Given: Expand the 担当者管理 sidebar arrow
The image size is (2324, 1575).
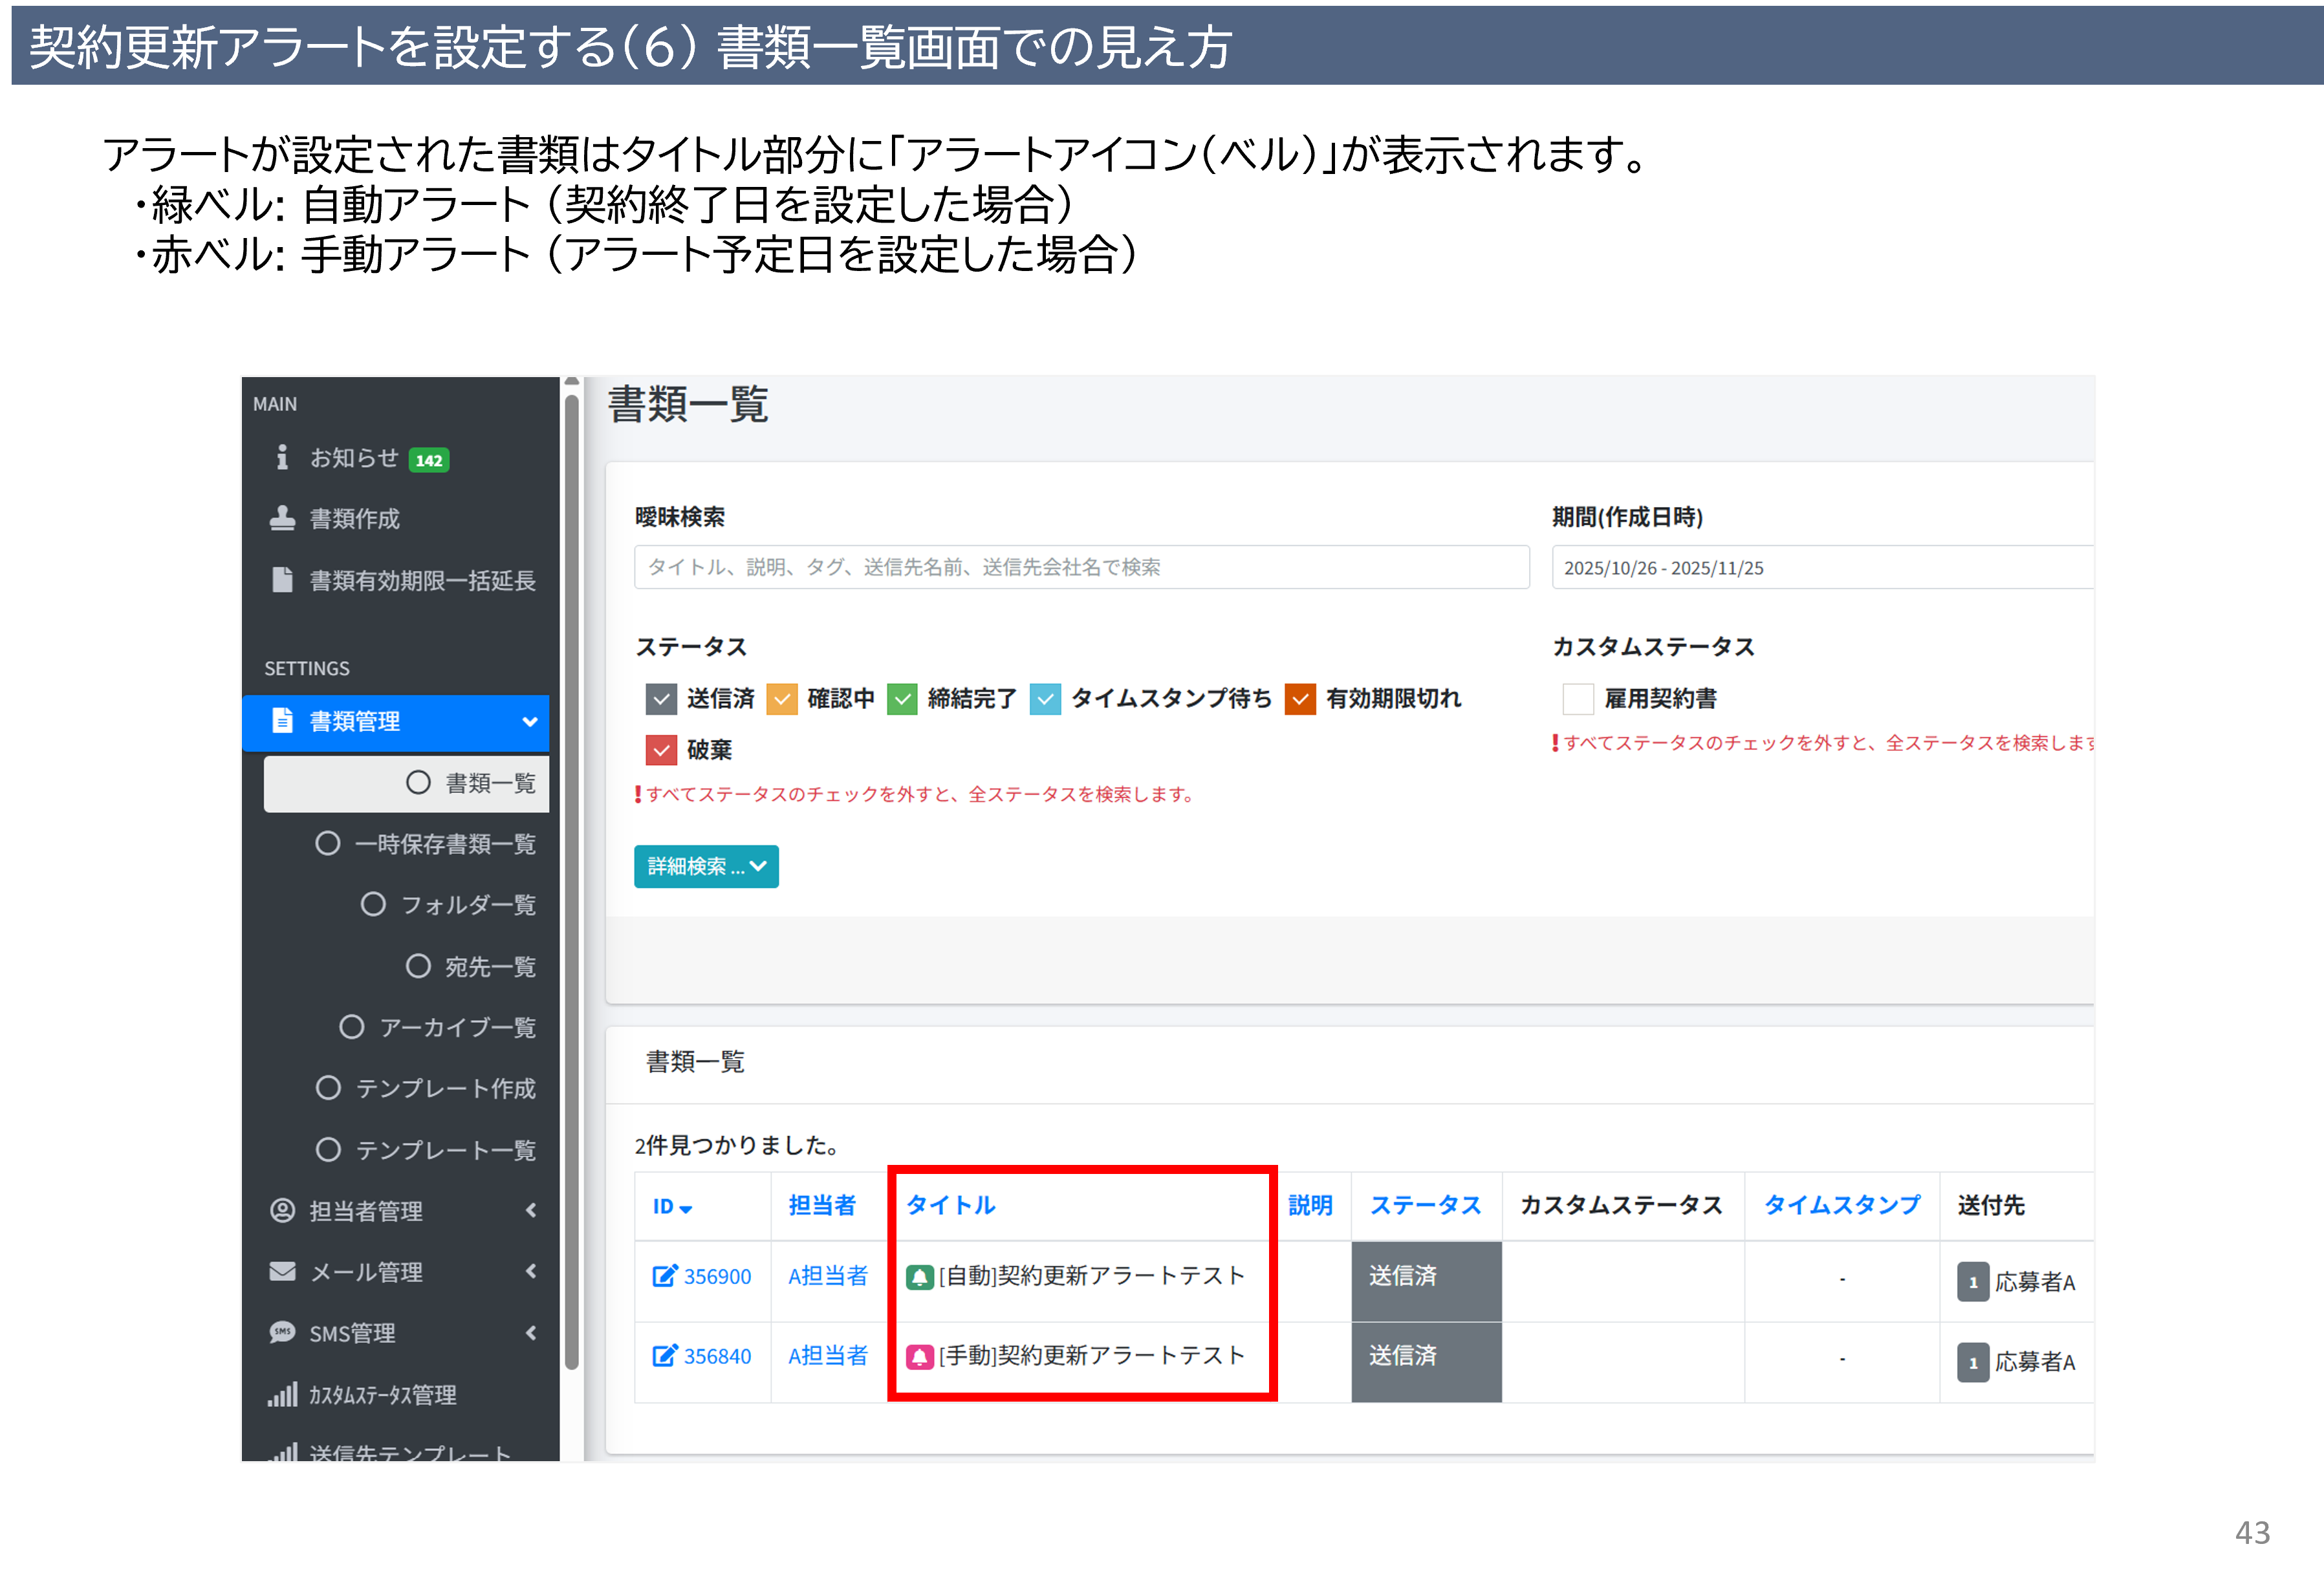Looking at the screenshot, I should click(531, 1211).
